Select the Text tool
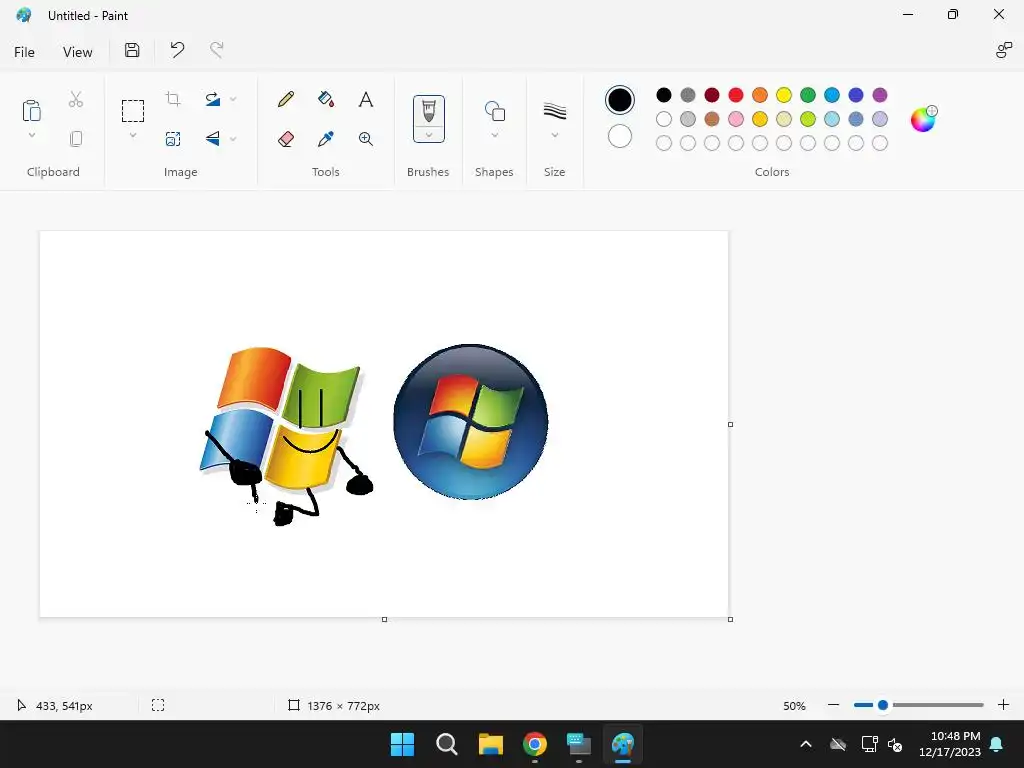The height and width of the screenshot is (768, 1024). click(x=366, y=99)
